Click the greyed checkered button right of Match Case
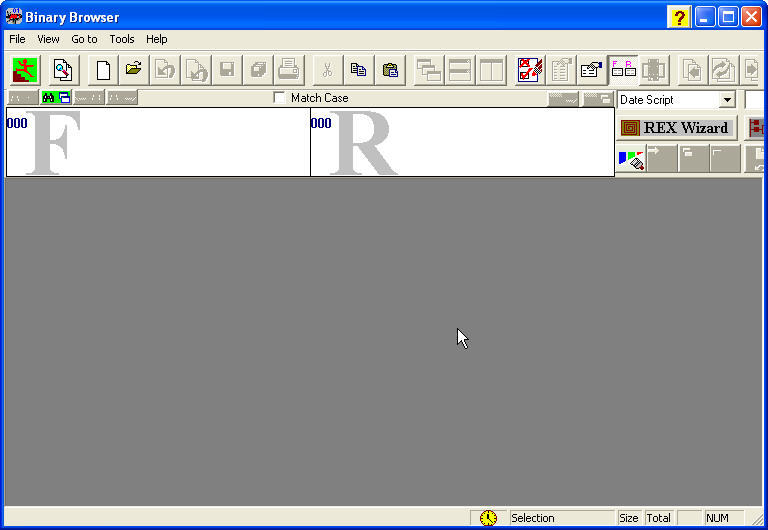 point(564,99)
